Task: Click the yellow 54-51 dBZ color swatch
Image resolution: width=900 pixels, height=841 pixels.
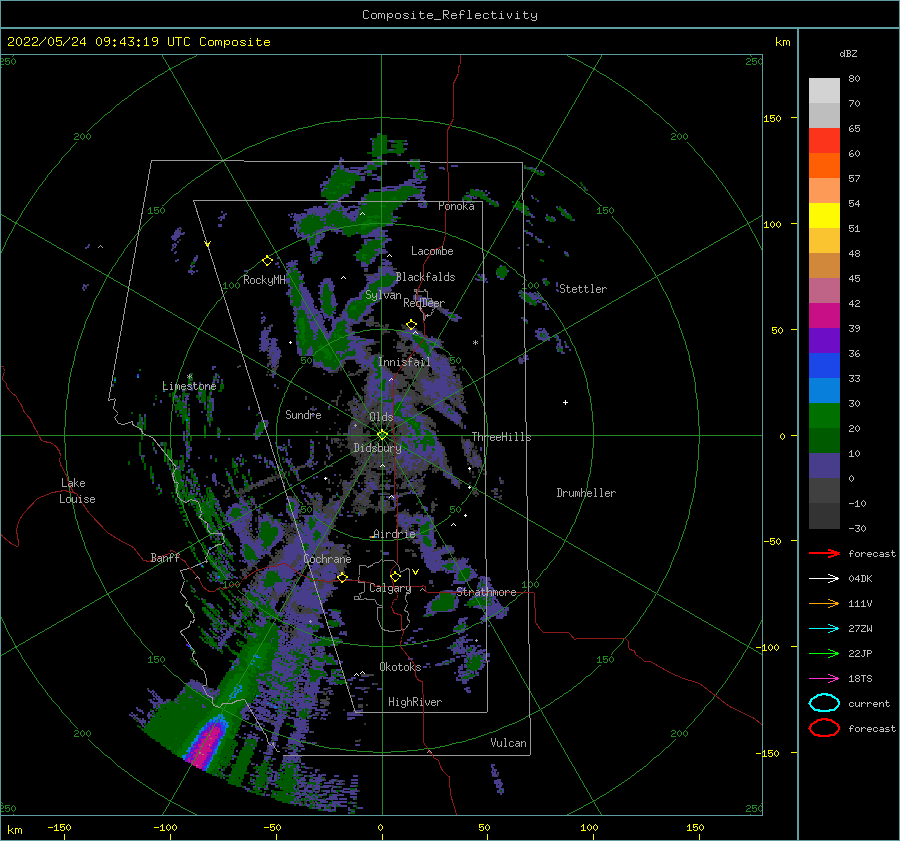Action: pos(824,216)
